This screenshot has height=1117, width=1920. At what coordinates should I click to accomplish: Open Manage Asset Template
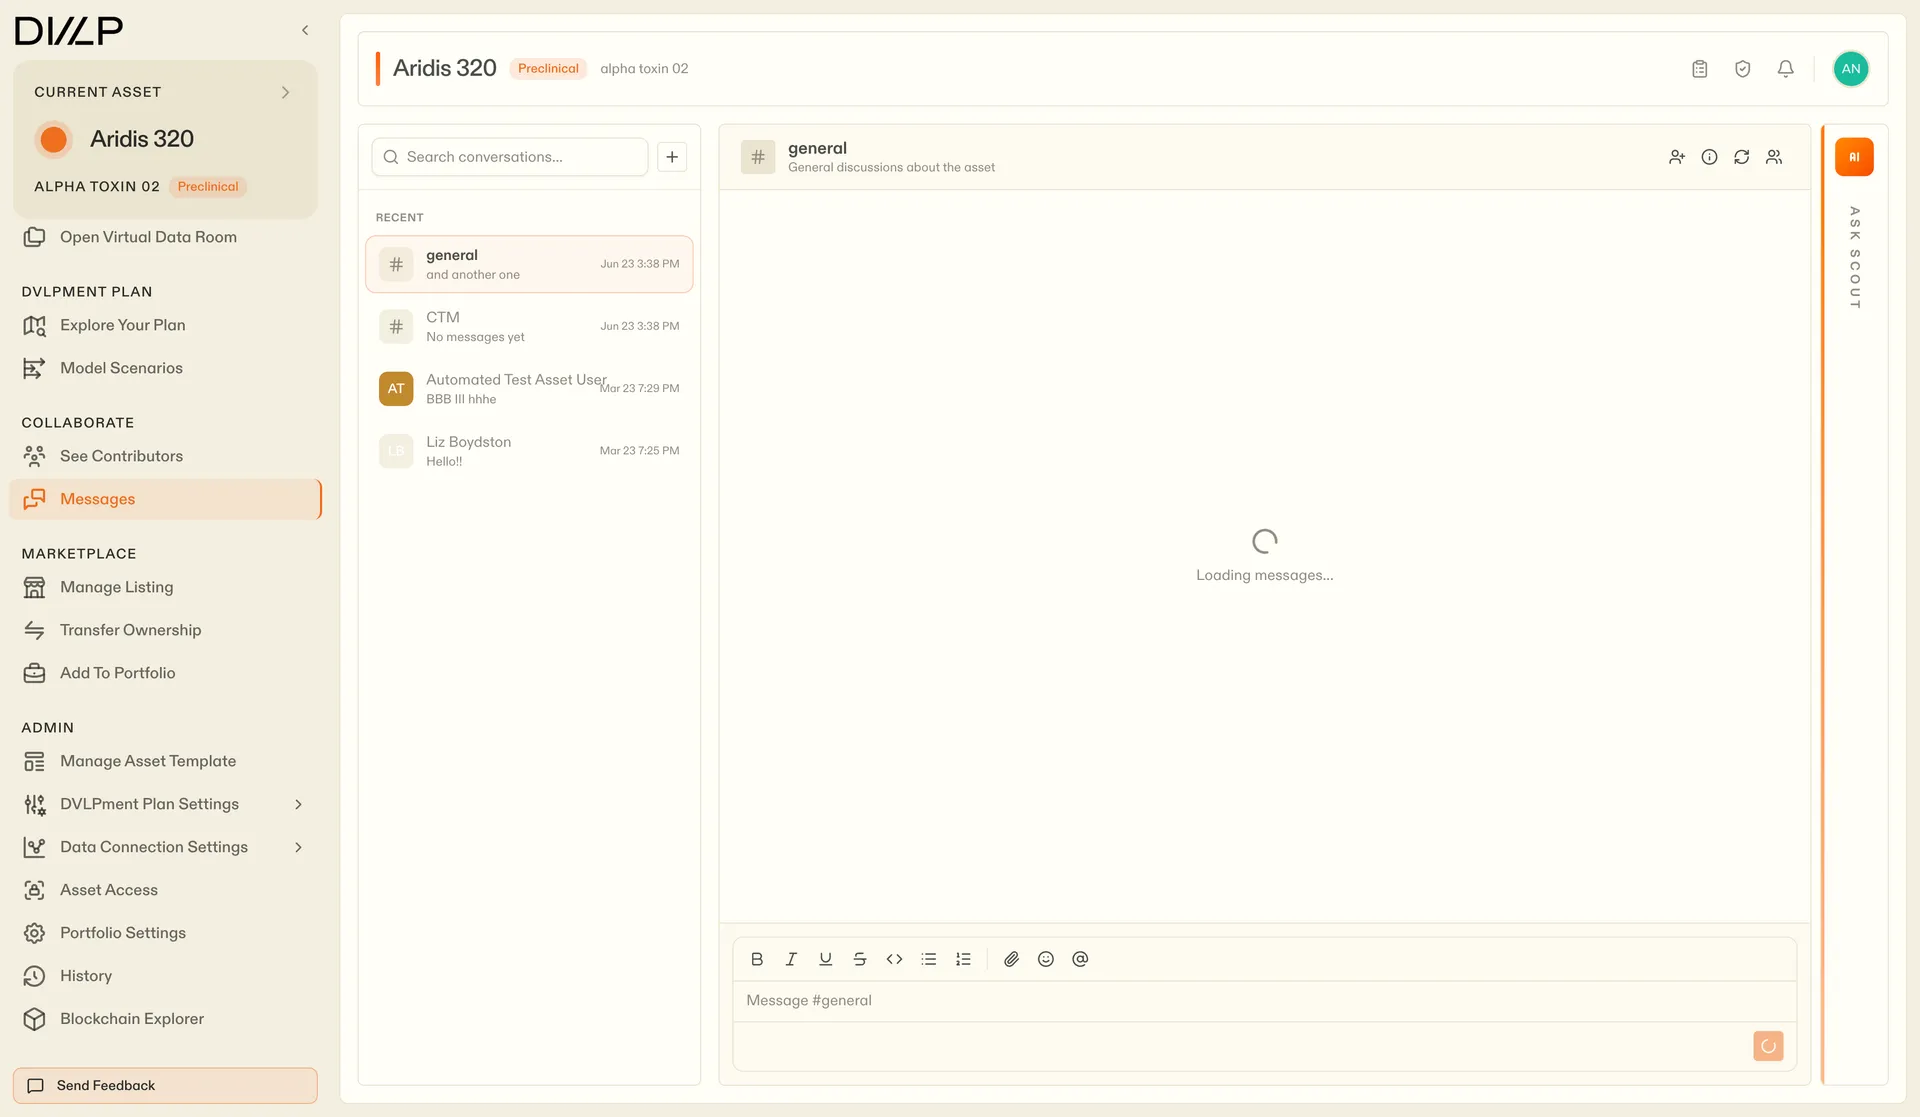coord(148,761)
